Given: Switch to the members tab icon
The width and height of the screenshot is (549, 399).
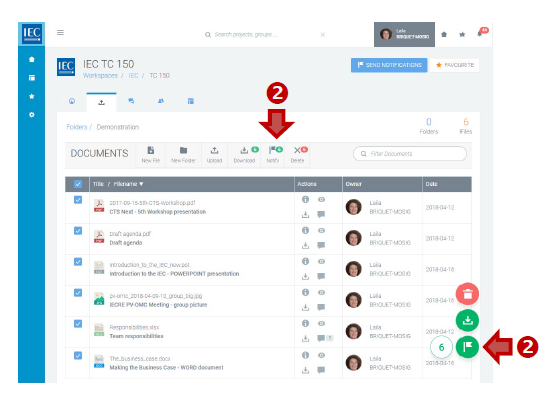Looking at the screenshot, I should (x=161, y=101).
